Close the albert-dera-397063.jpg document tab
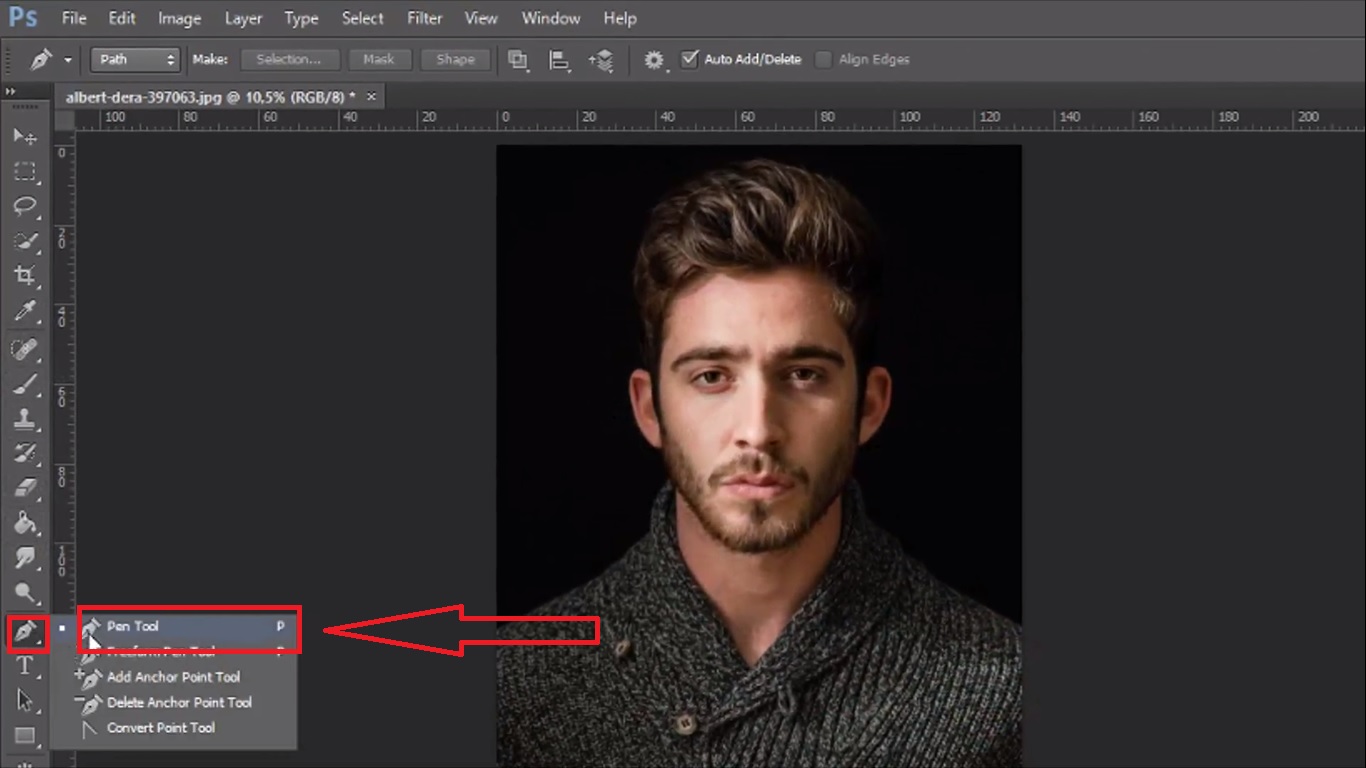The height and width of the screenshot is (768, 1366). [x=372, y=97]
